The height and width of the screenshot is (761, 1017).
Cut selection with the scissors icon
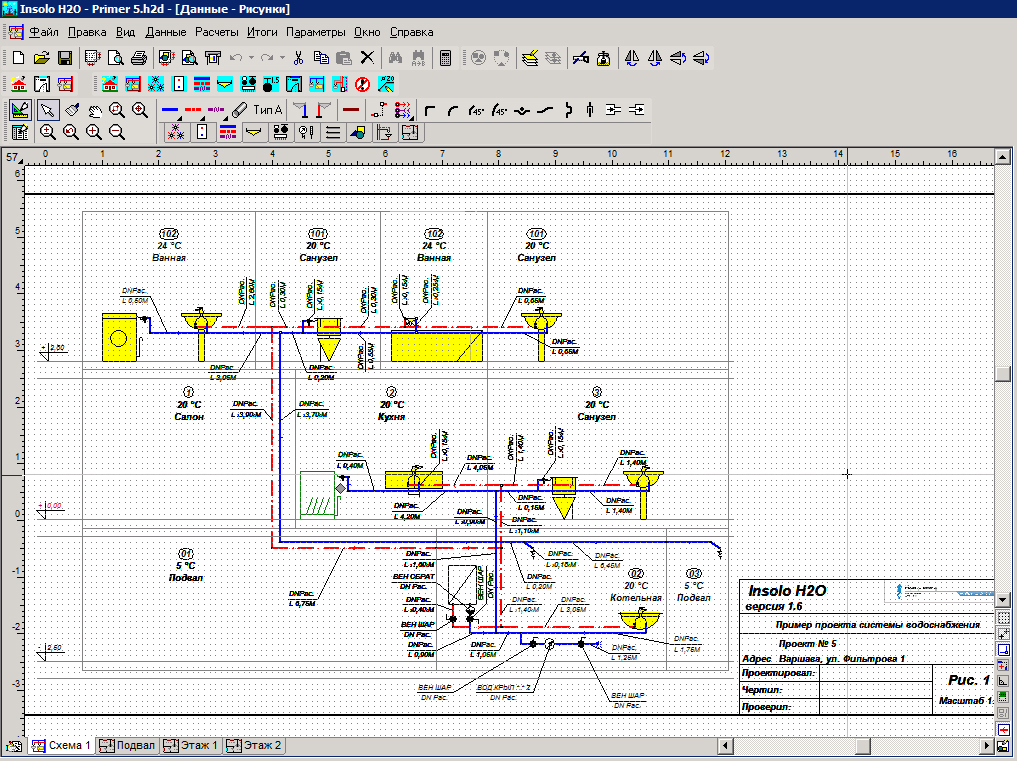click(x=298, y=58)
